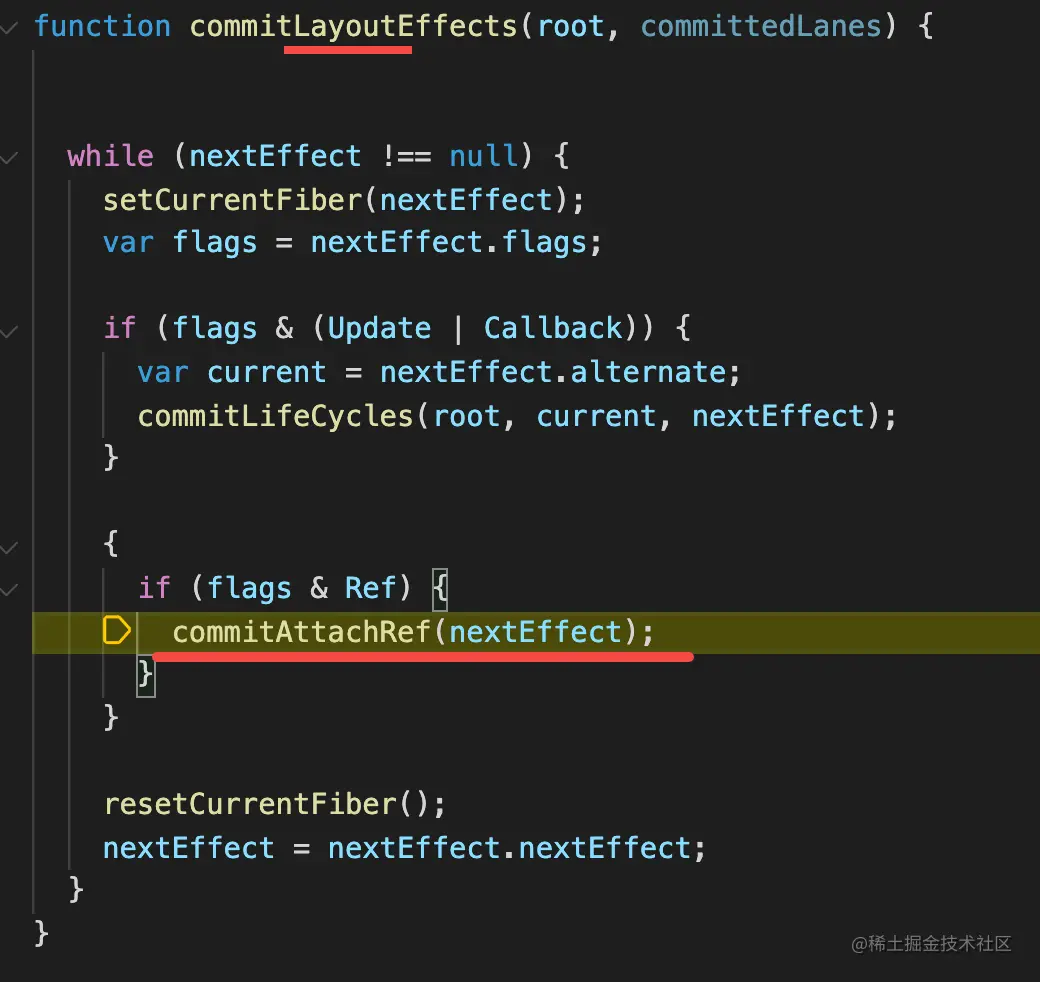Click the committedLanes parameter

[761, 27]
